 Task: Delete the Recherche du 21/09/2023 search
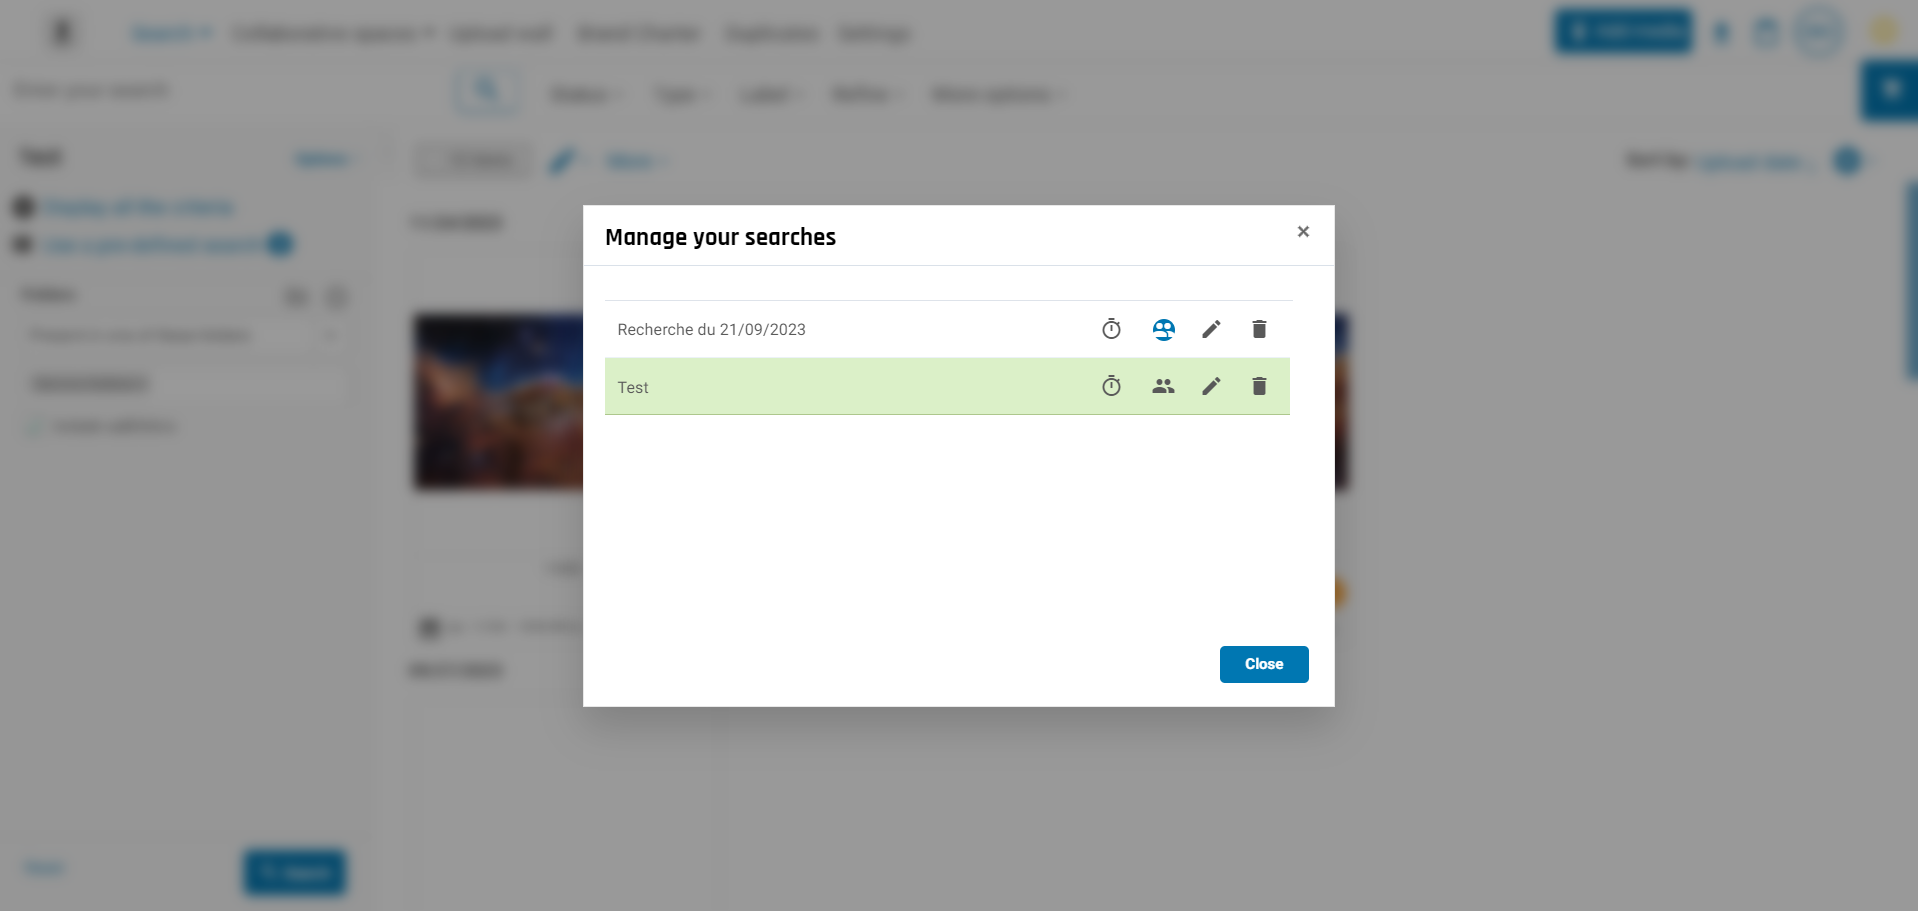pos(1259,329)
